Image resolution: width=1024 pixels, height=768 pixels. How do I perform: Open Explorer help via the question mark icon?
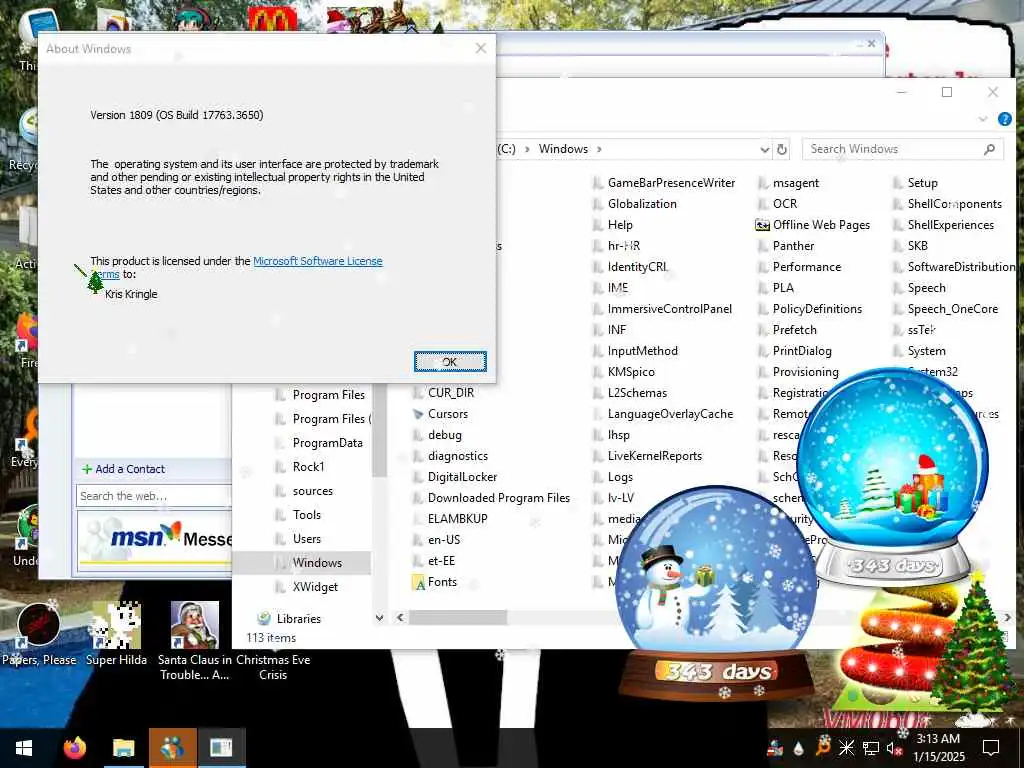point(1004,119)
